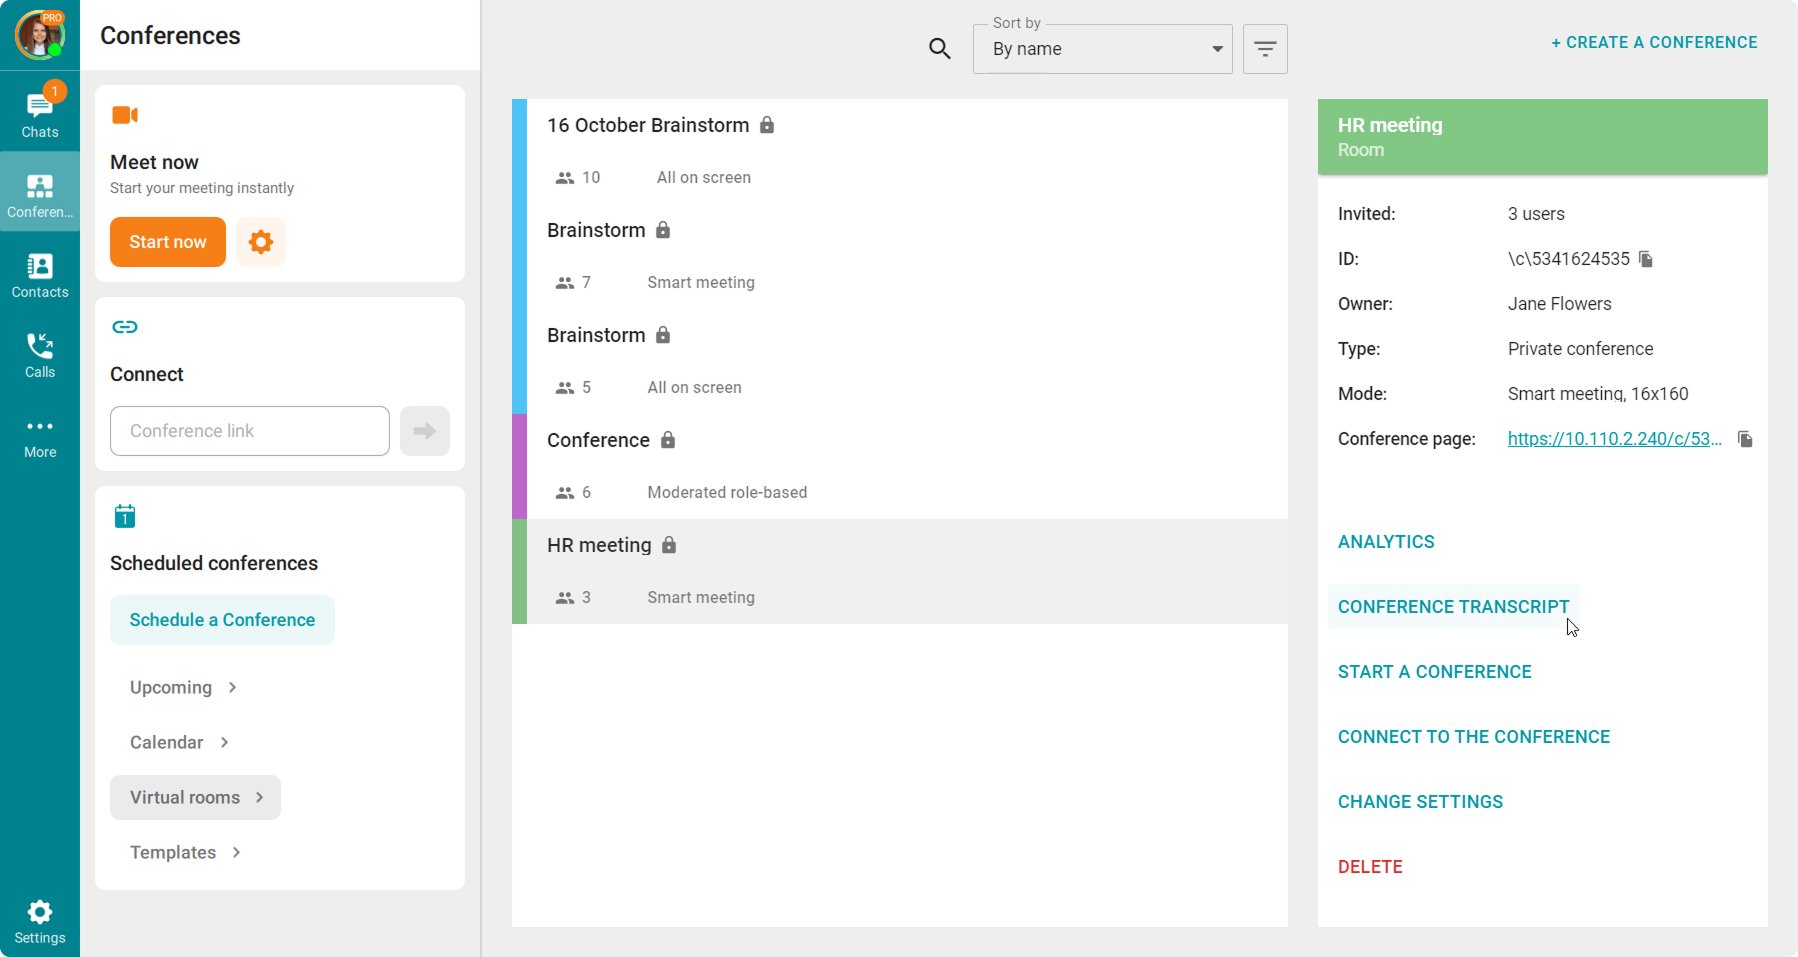Copy the conference page link icon
The image size is (1798, 957).
1745,439
